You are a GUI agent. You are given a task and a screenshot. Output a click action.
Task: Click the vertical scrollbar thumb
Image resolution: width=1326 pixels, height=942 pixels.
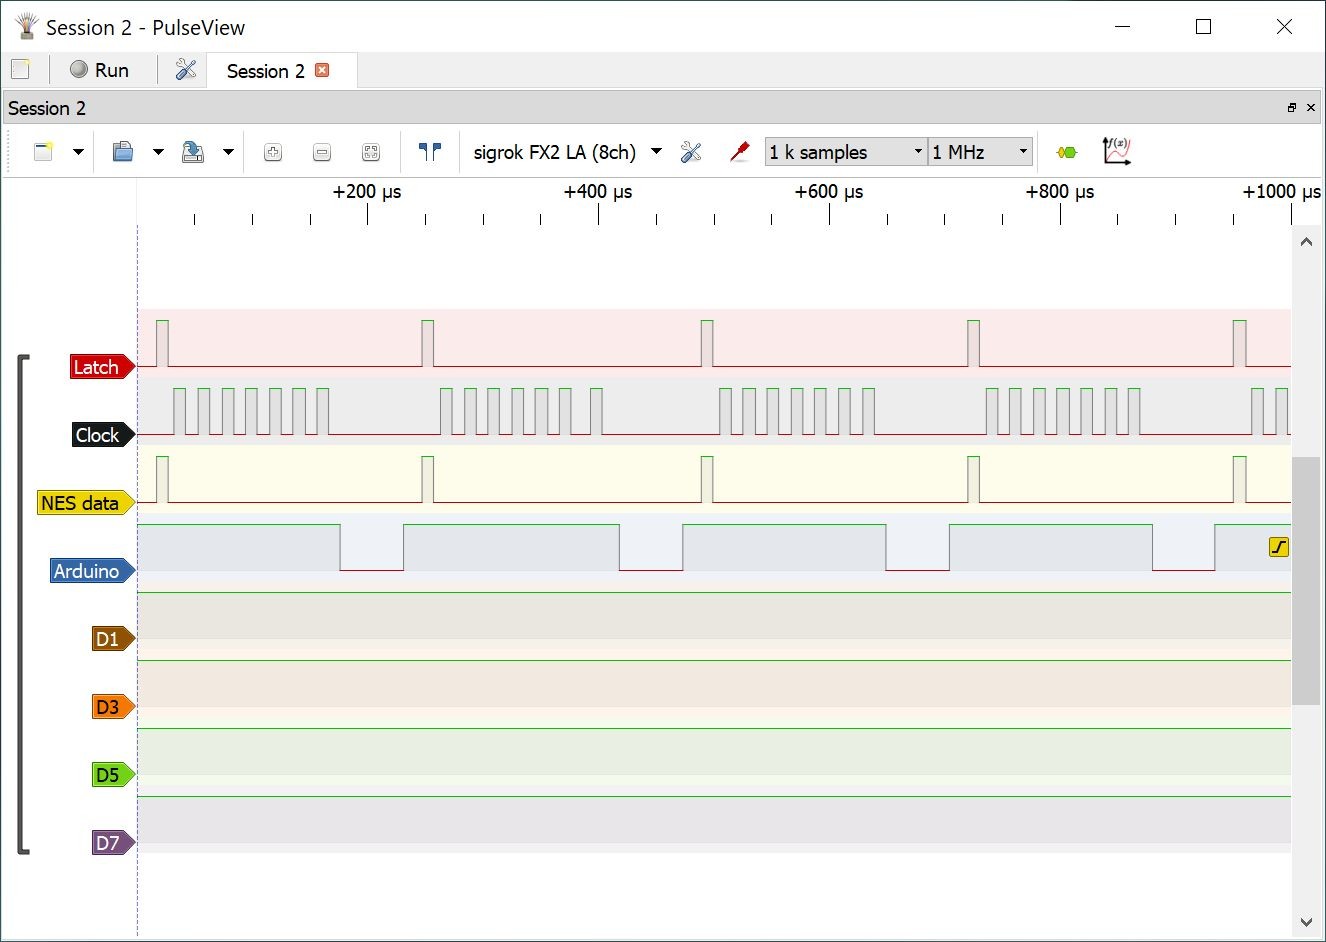(x=1306, y=580)
